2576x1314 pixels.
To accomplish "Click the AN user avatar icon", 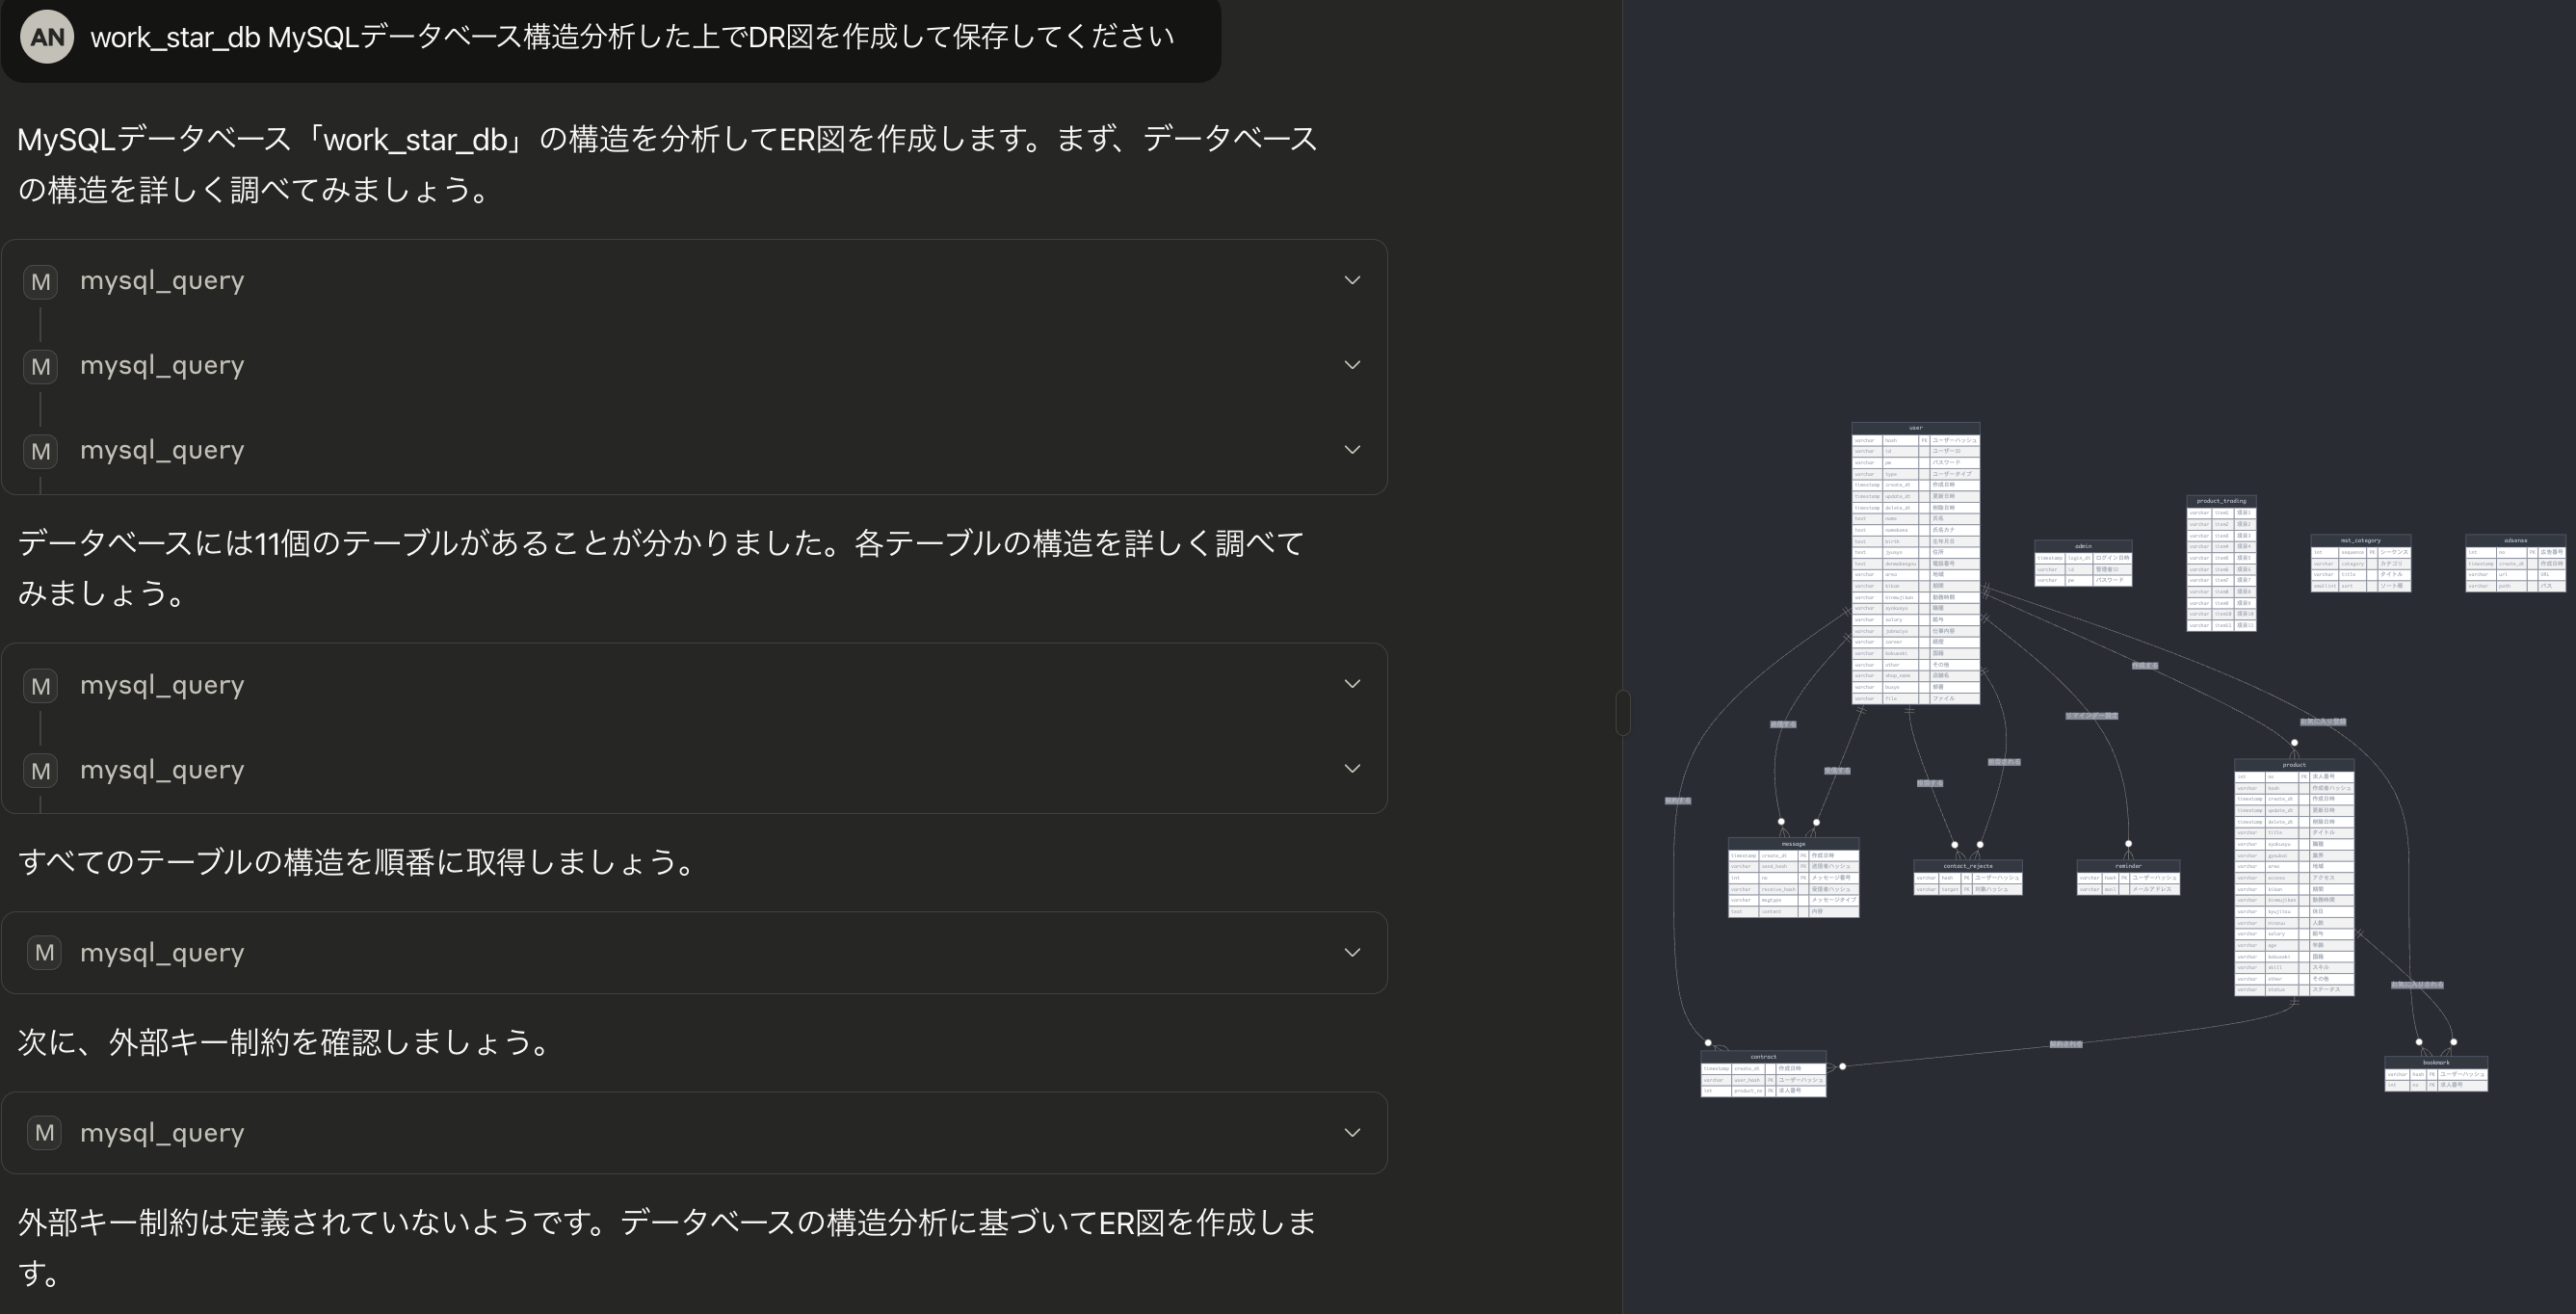I will tap(46, 37).
